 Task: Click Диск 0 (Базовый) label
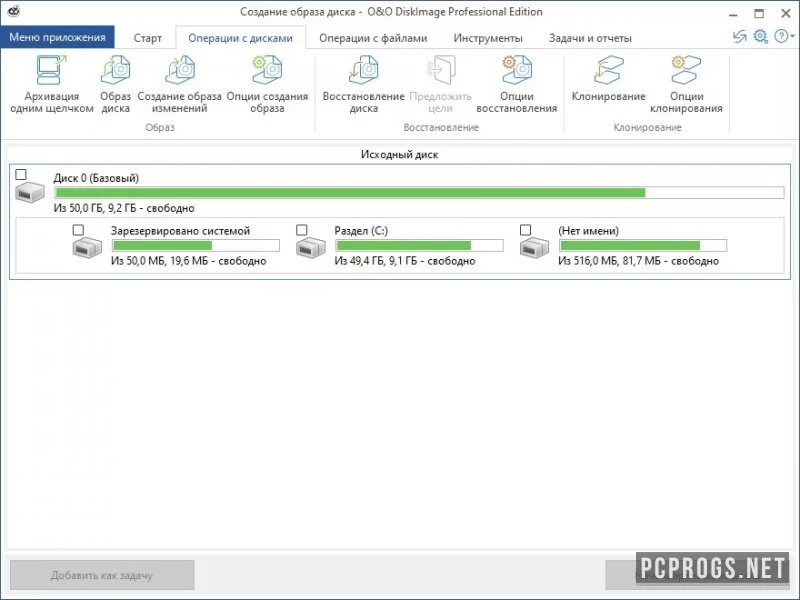point(96,178)
